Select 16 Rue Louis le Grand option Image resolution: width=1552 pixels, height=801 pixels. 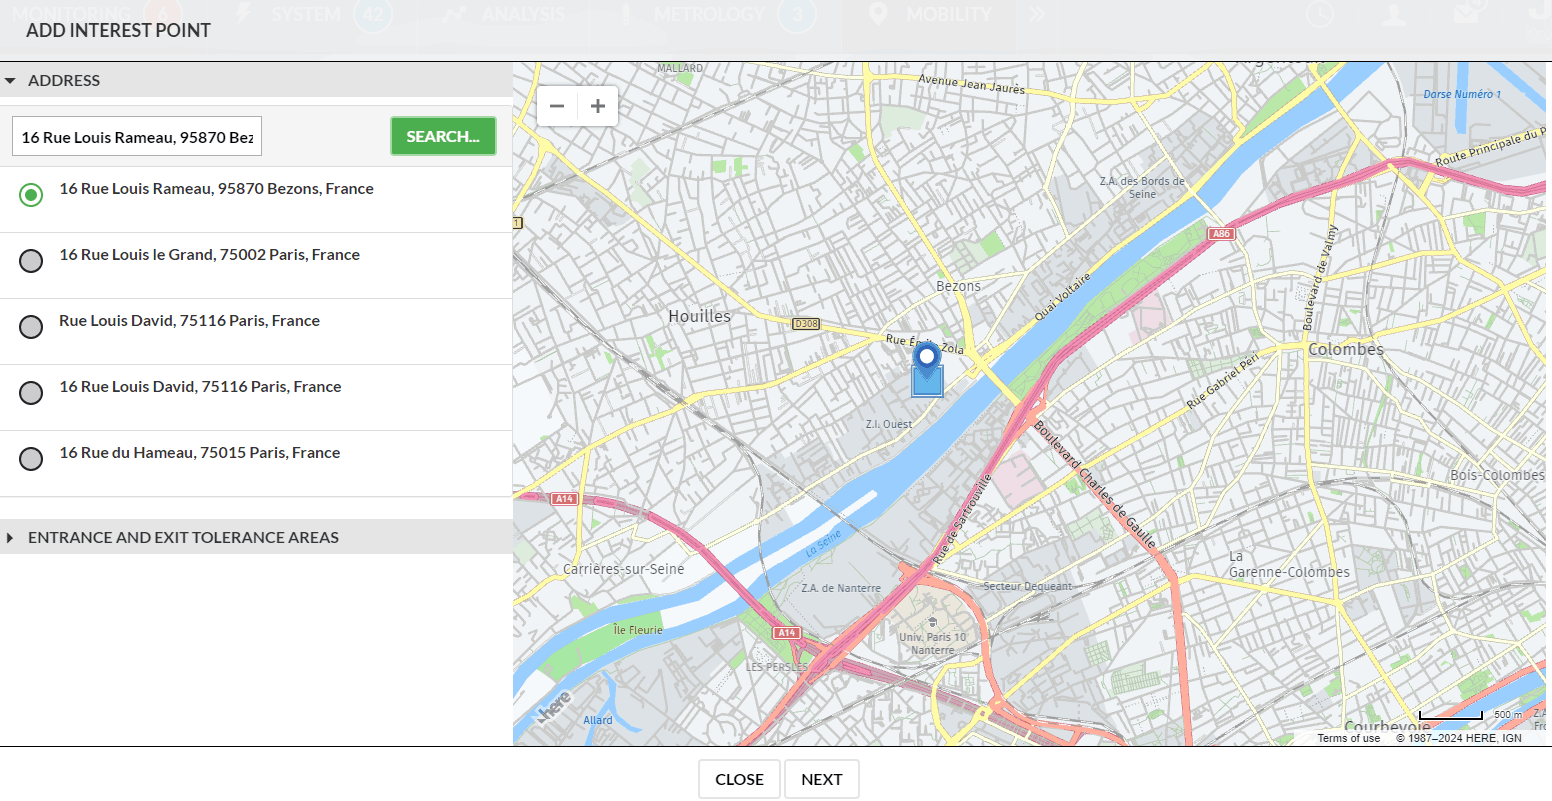31,261
